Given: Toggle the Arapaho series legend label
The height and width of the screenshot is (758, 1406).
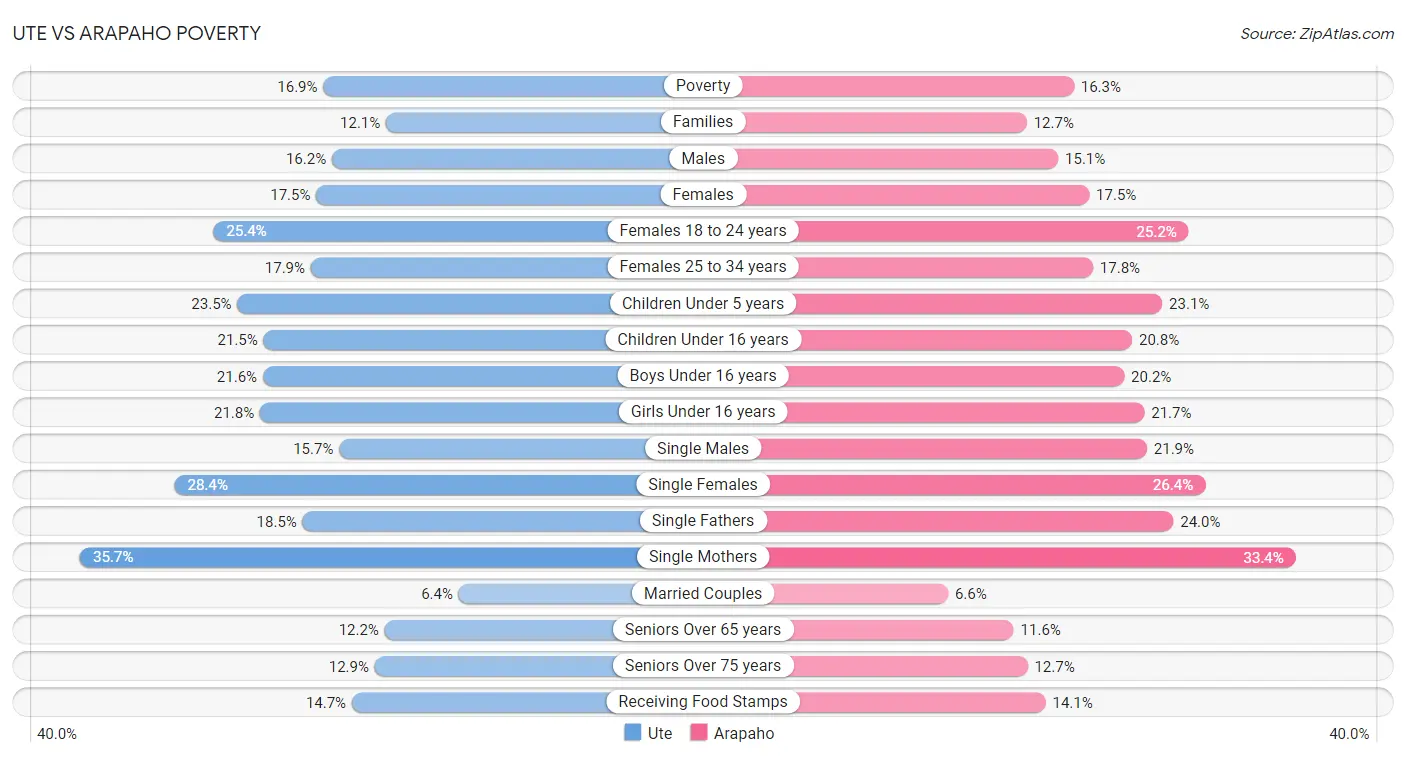Looking at the screenshot, I should 744,733.
